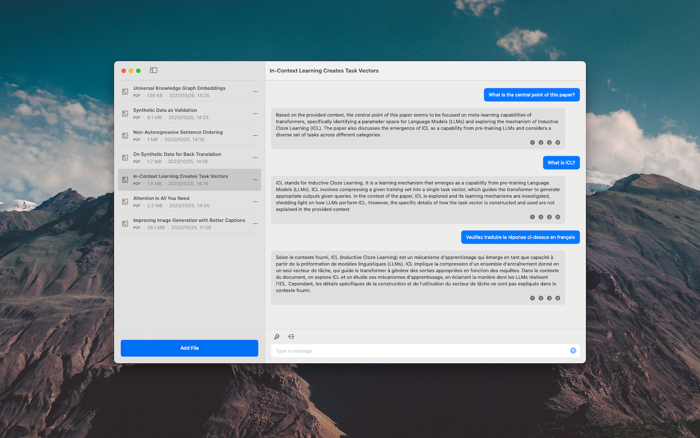
Task: Click PDF icon of In-Context Learning Creates Task Vectors
Action: point(125,179)
